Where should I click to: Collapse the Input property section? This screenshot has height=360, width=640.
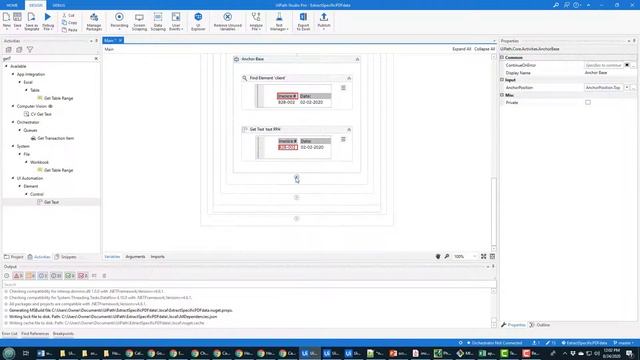pos(502,80)
